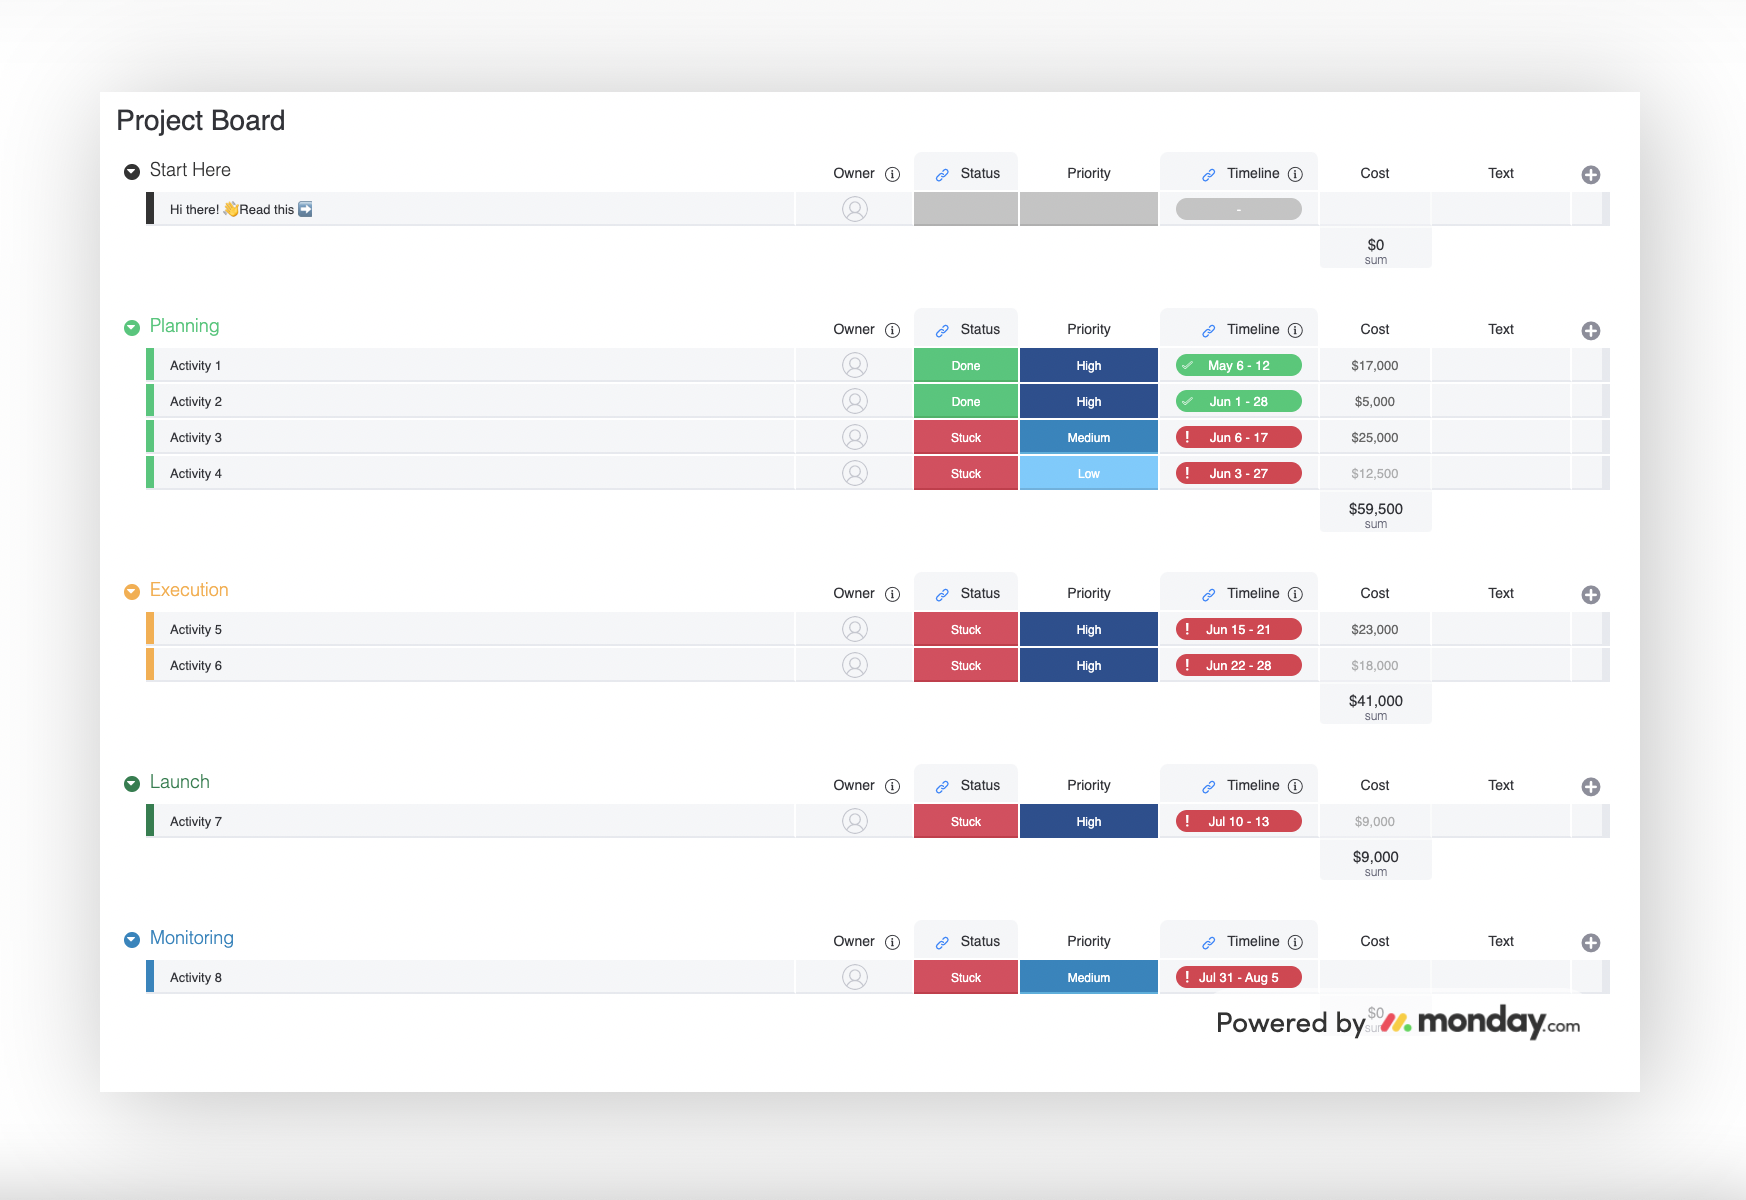Collapse the Execution group
Image resolution: width=1746 pixels, height=1200 pixels.
[131, 591]
